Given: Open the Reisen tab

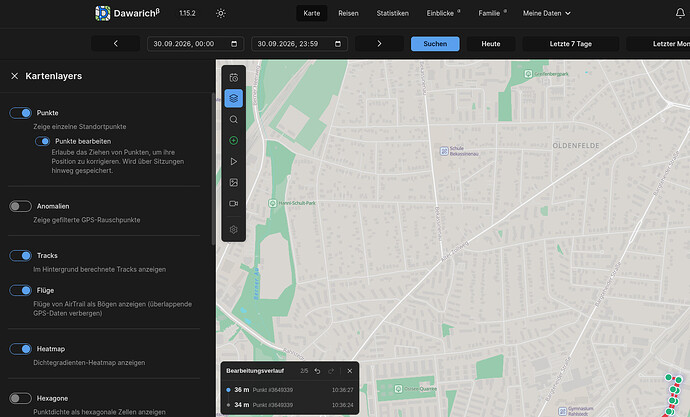Looking at the screenshot, I should point(348,13).
